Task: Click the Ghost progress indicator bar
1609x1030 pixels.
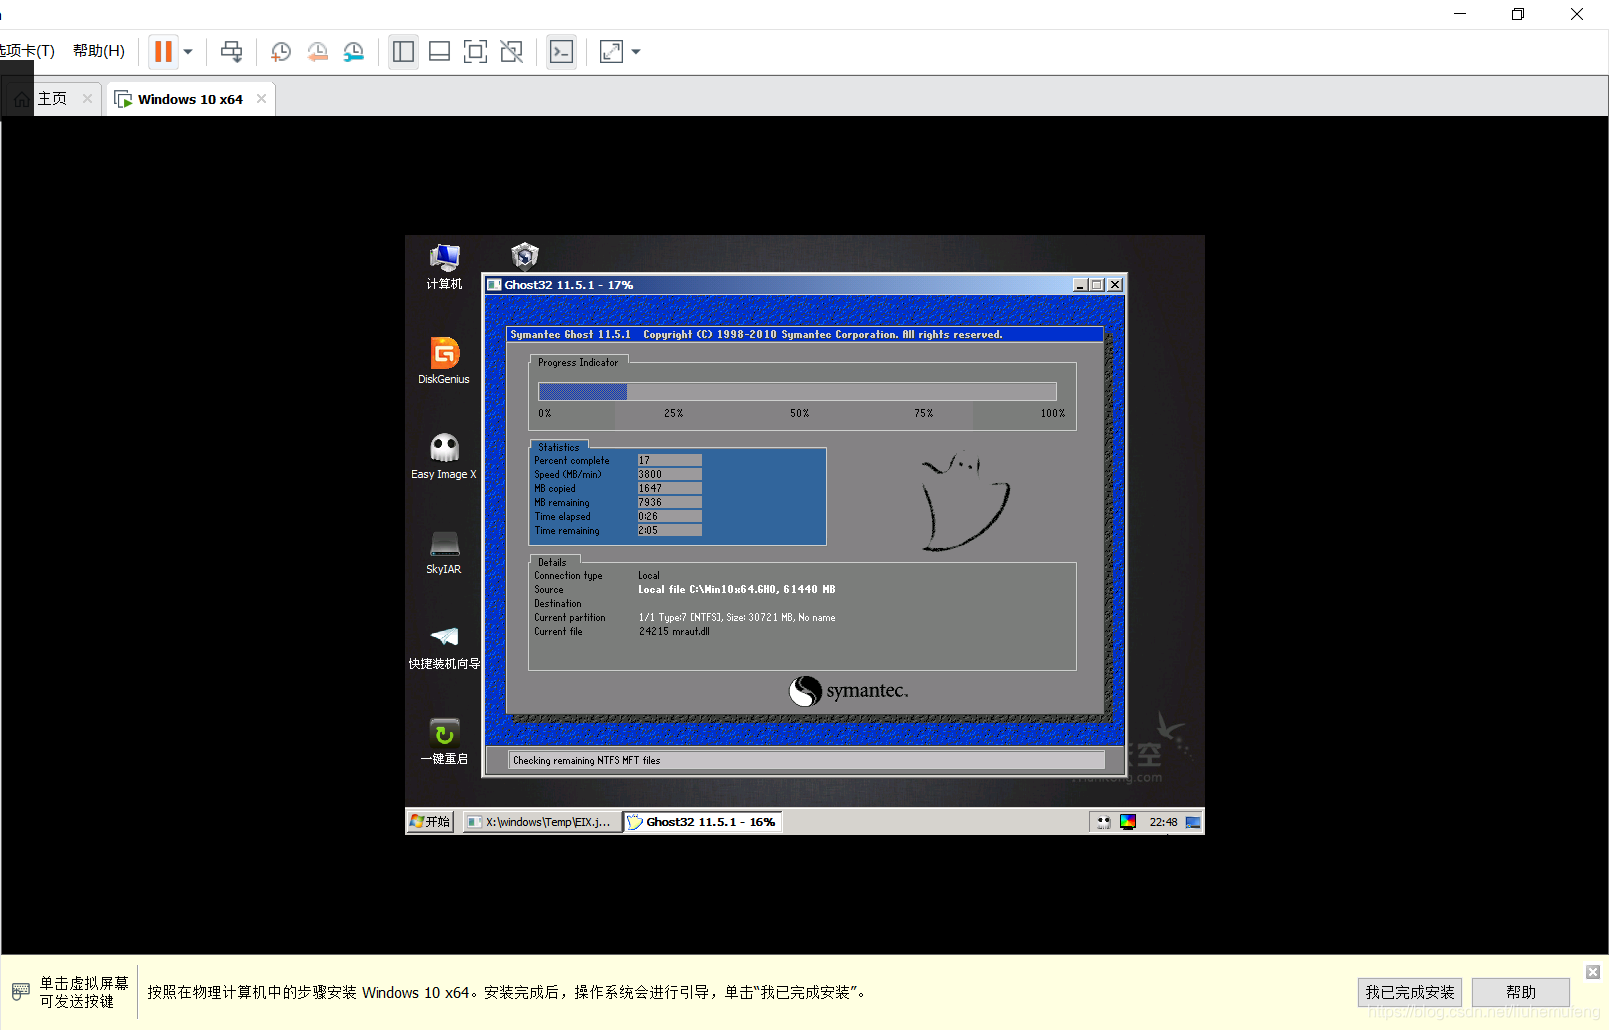Action: click(x=797, y=391)
